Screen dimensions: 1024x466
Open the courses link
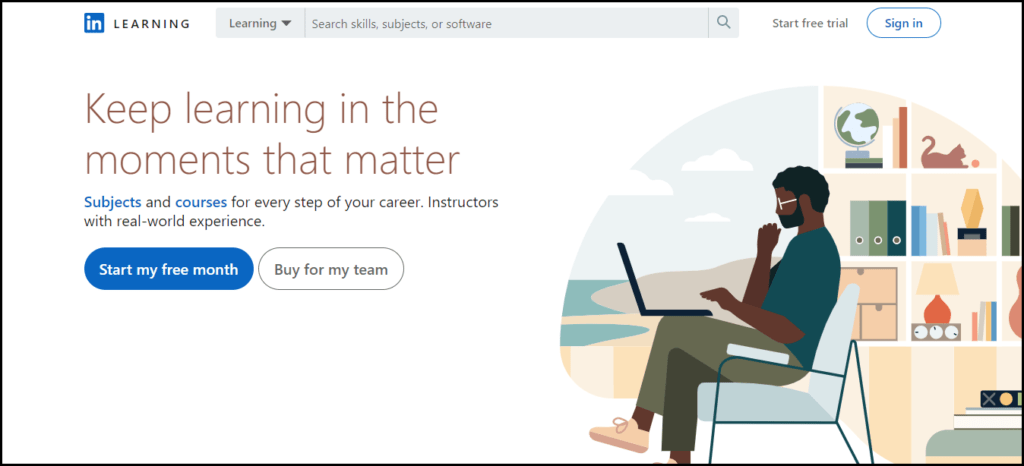[x=200, y=202]
